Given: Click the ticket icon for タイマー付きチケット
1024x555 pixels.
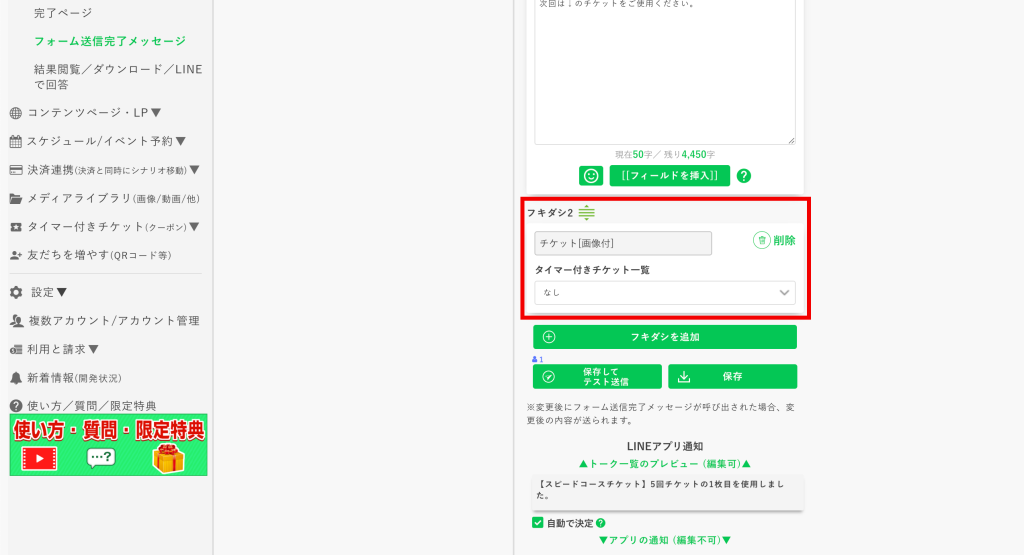Looking at the screenshot, I should (x=16, y=227).
